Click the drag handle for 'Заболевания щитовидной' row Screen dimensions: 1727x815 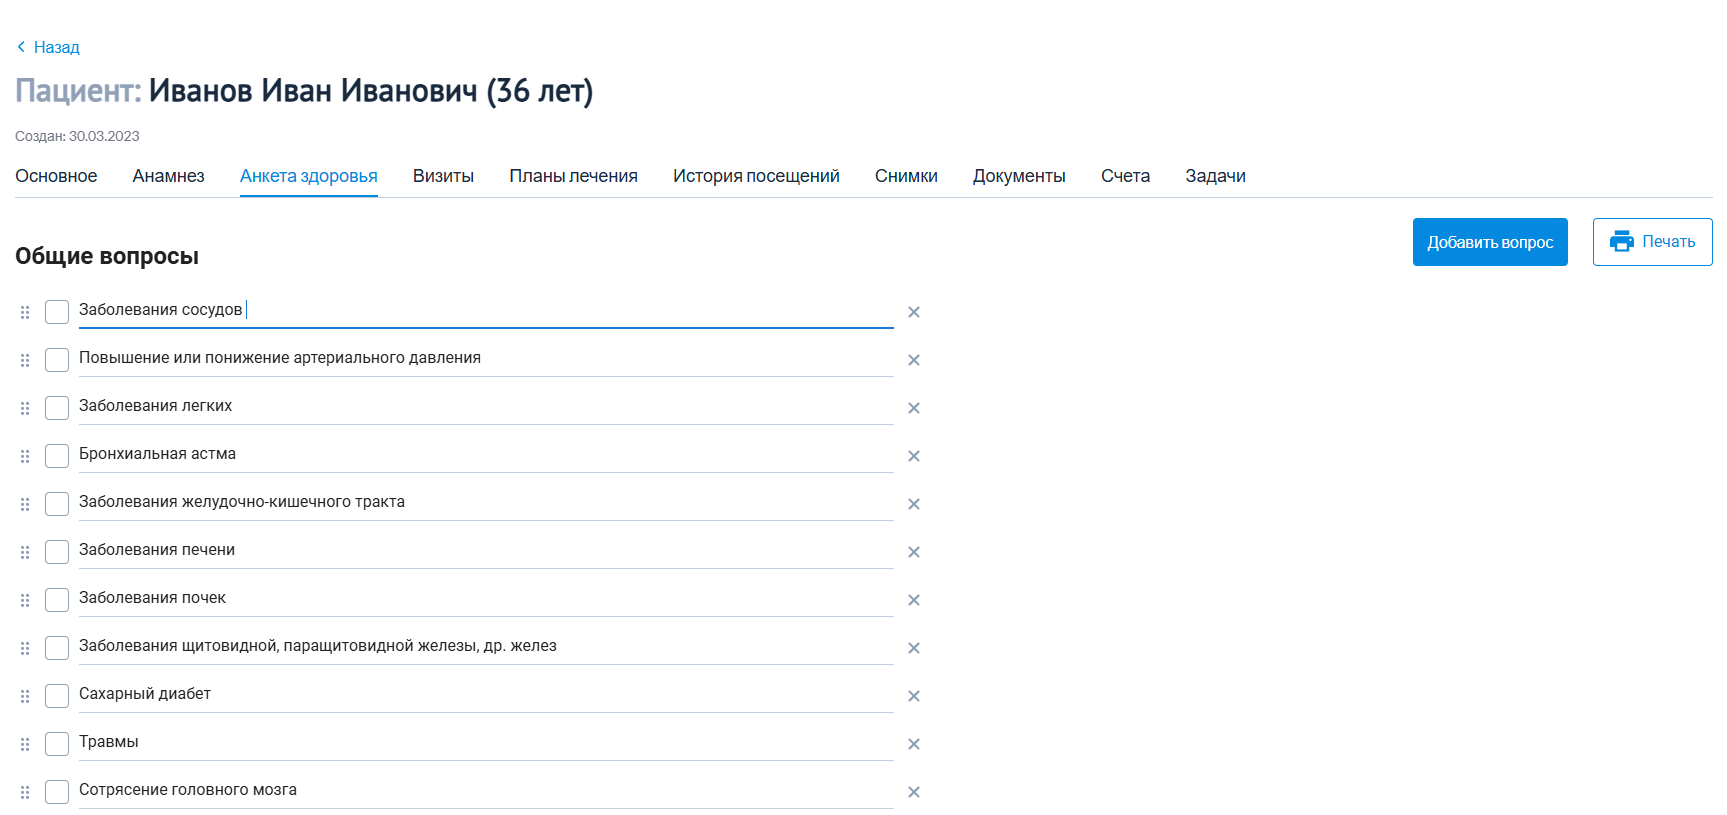25,648
